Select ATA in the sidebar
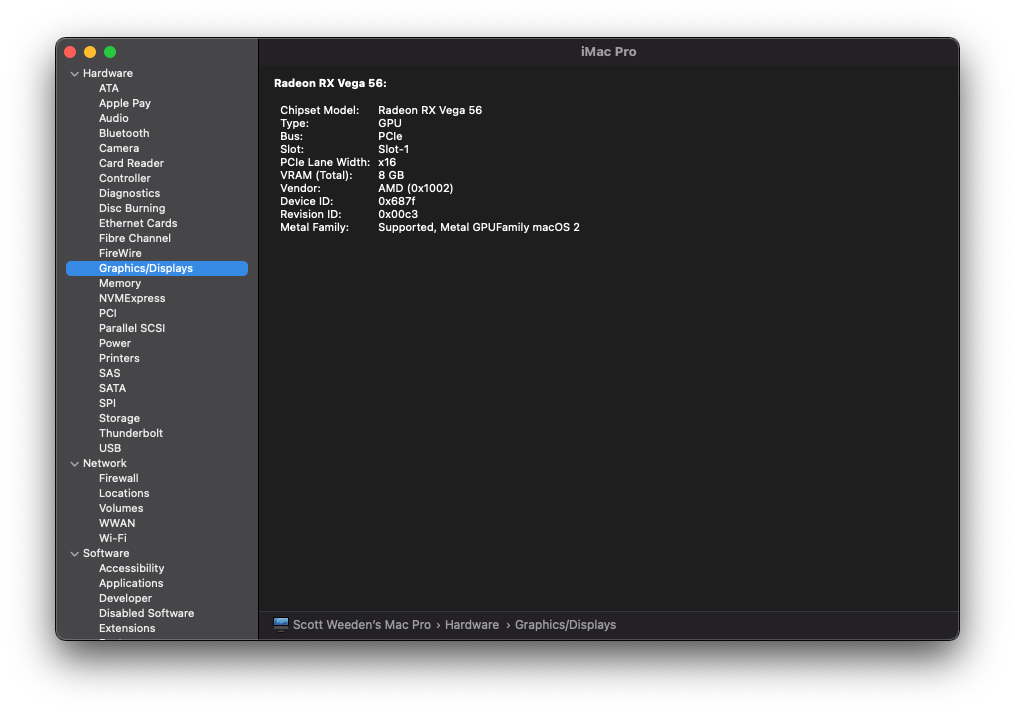Viewport: 1015px width, 714px height. tap(109, 88)
